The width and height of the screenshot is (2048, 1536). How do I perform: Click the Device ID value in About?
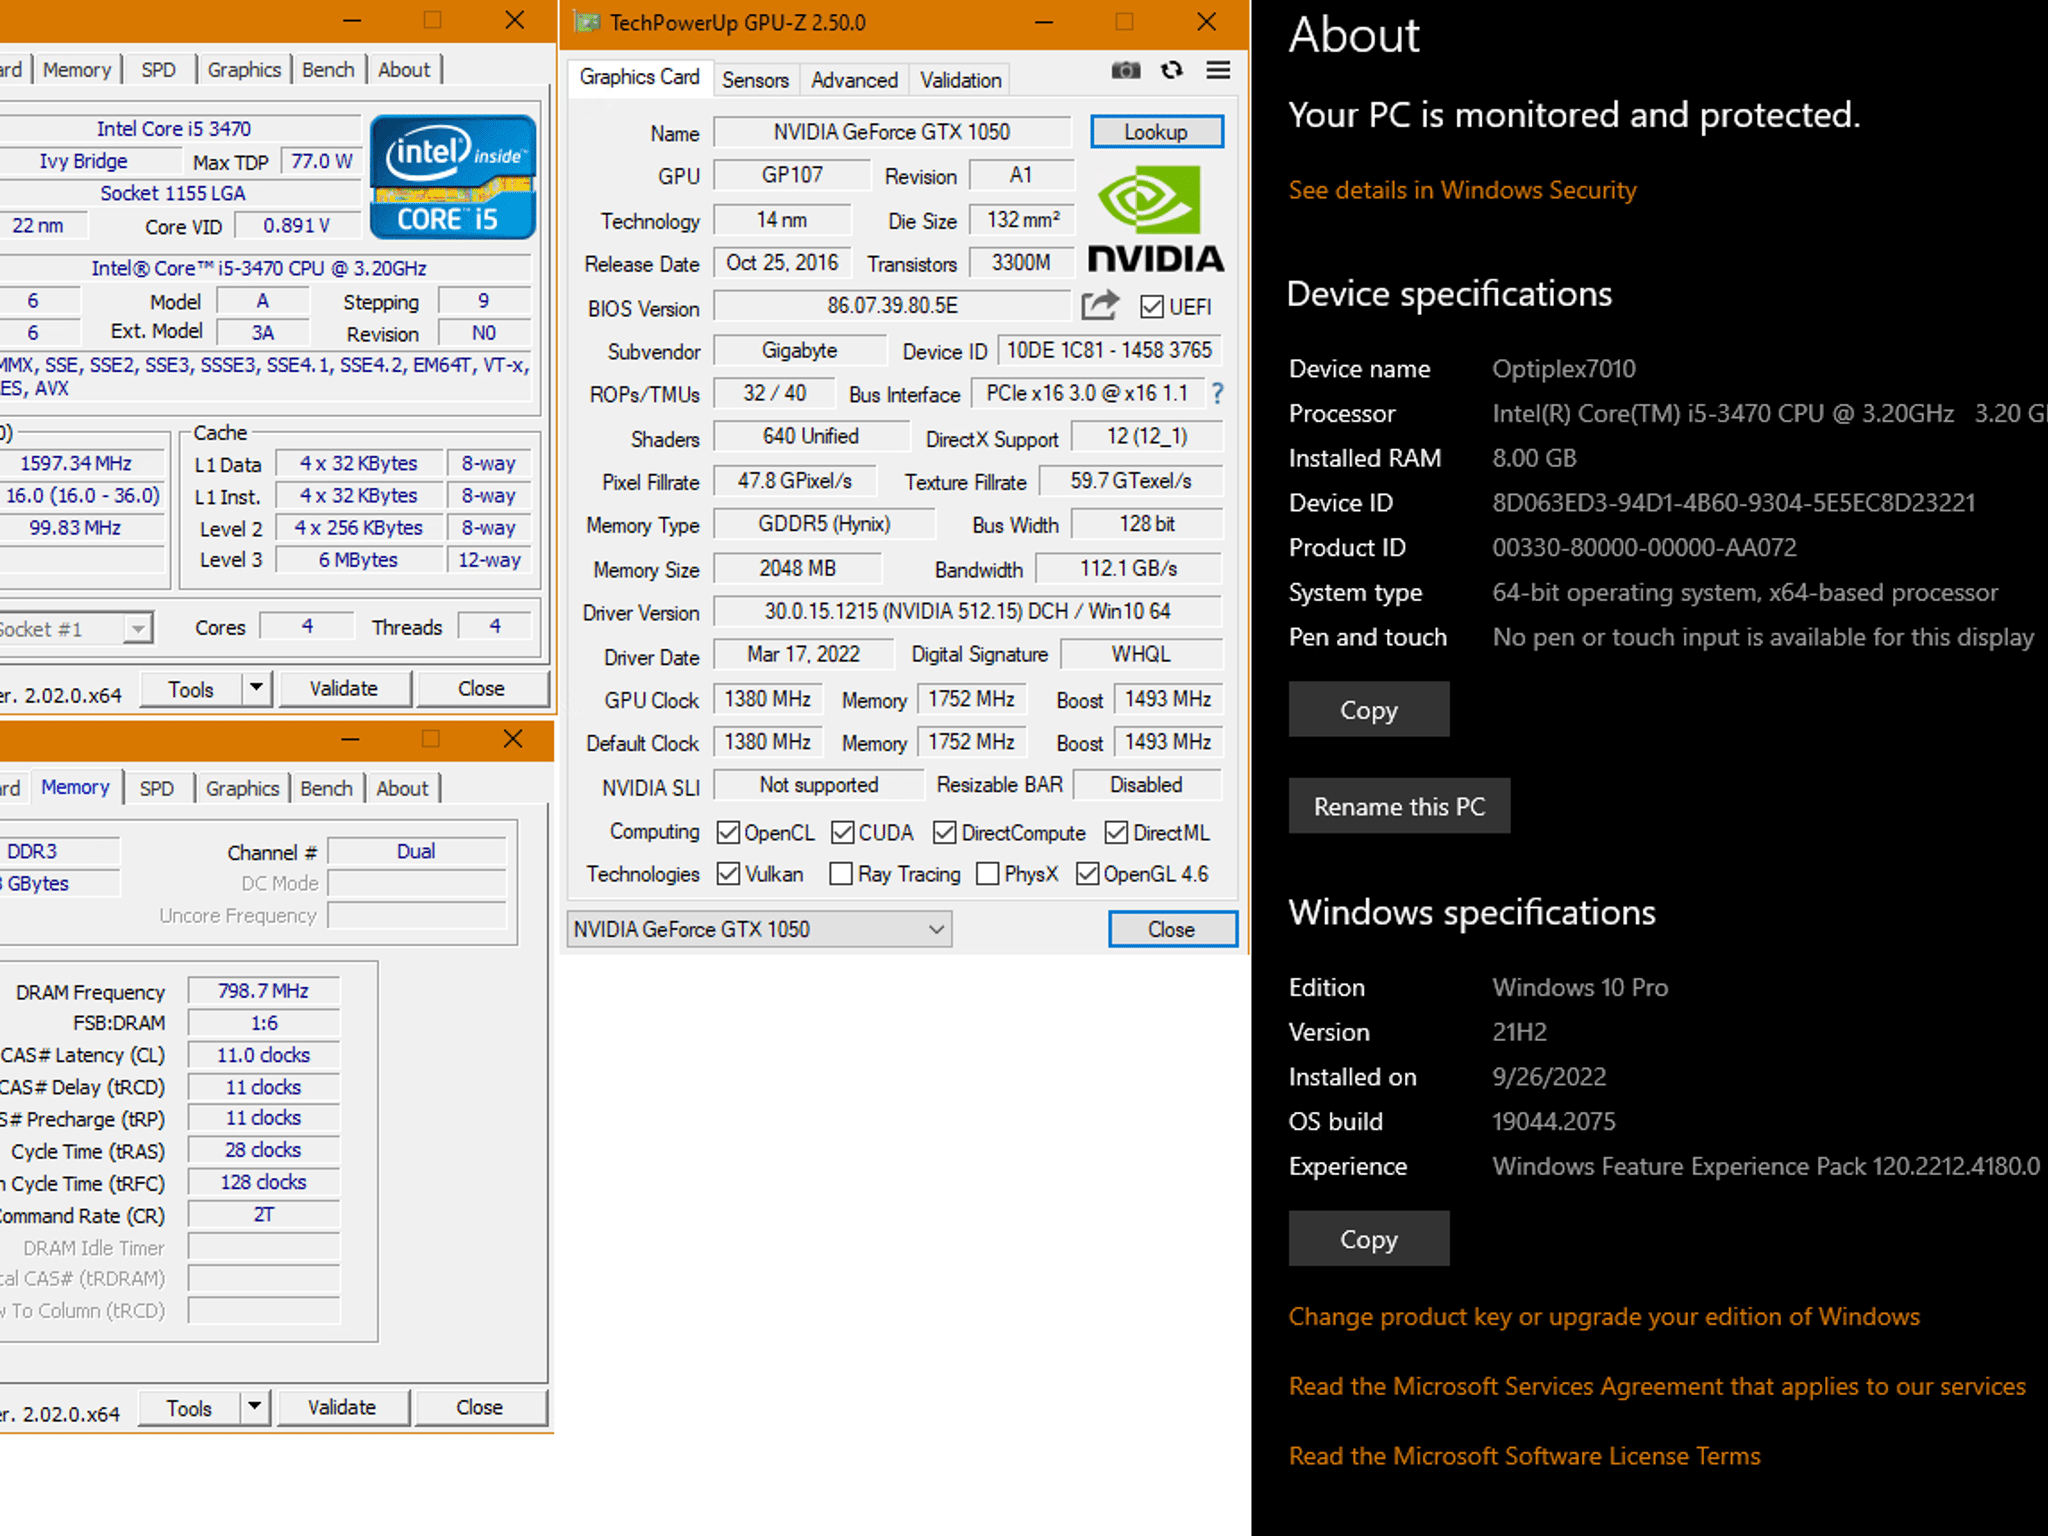click(x=1734, y=503)
